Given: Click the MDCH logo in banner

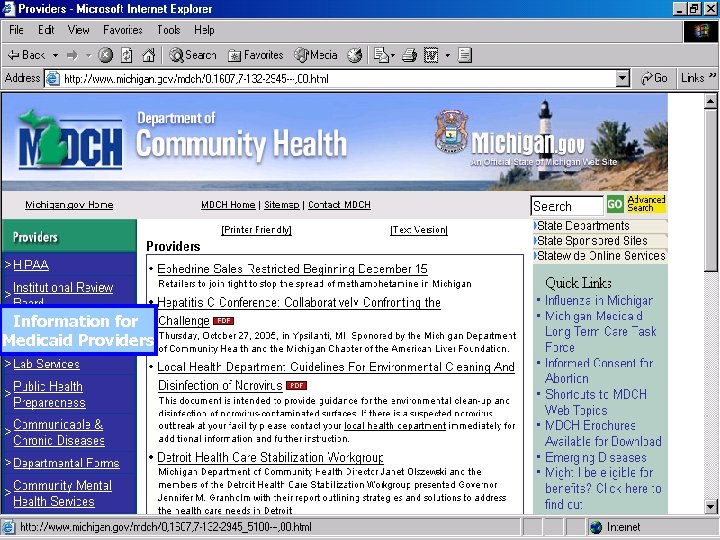Looking at the screenshot, I should coord(70,140).
